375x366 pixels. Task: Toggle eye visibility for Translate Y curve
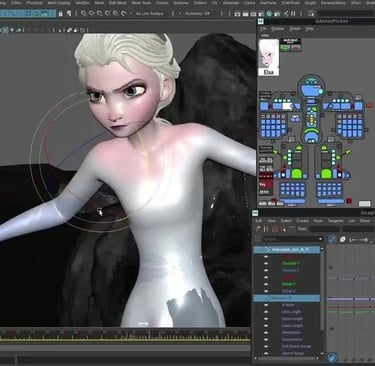click(x=266, y=263)
